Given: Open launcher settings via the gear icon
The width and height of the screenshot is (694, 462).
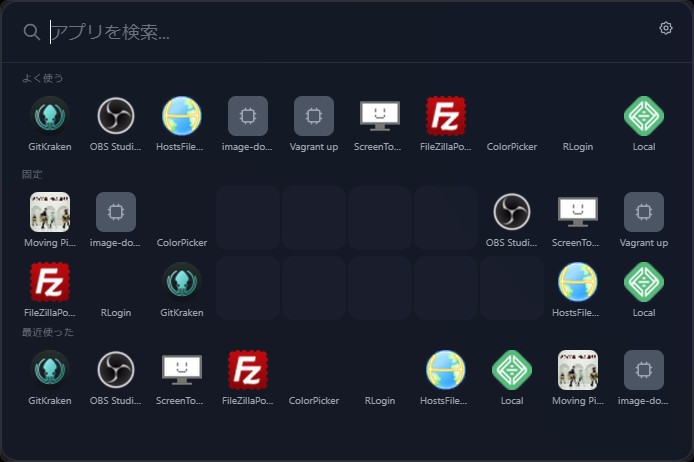Looking at the screenshot, I should [666, 28].
